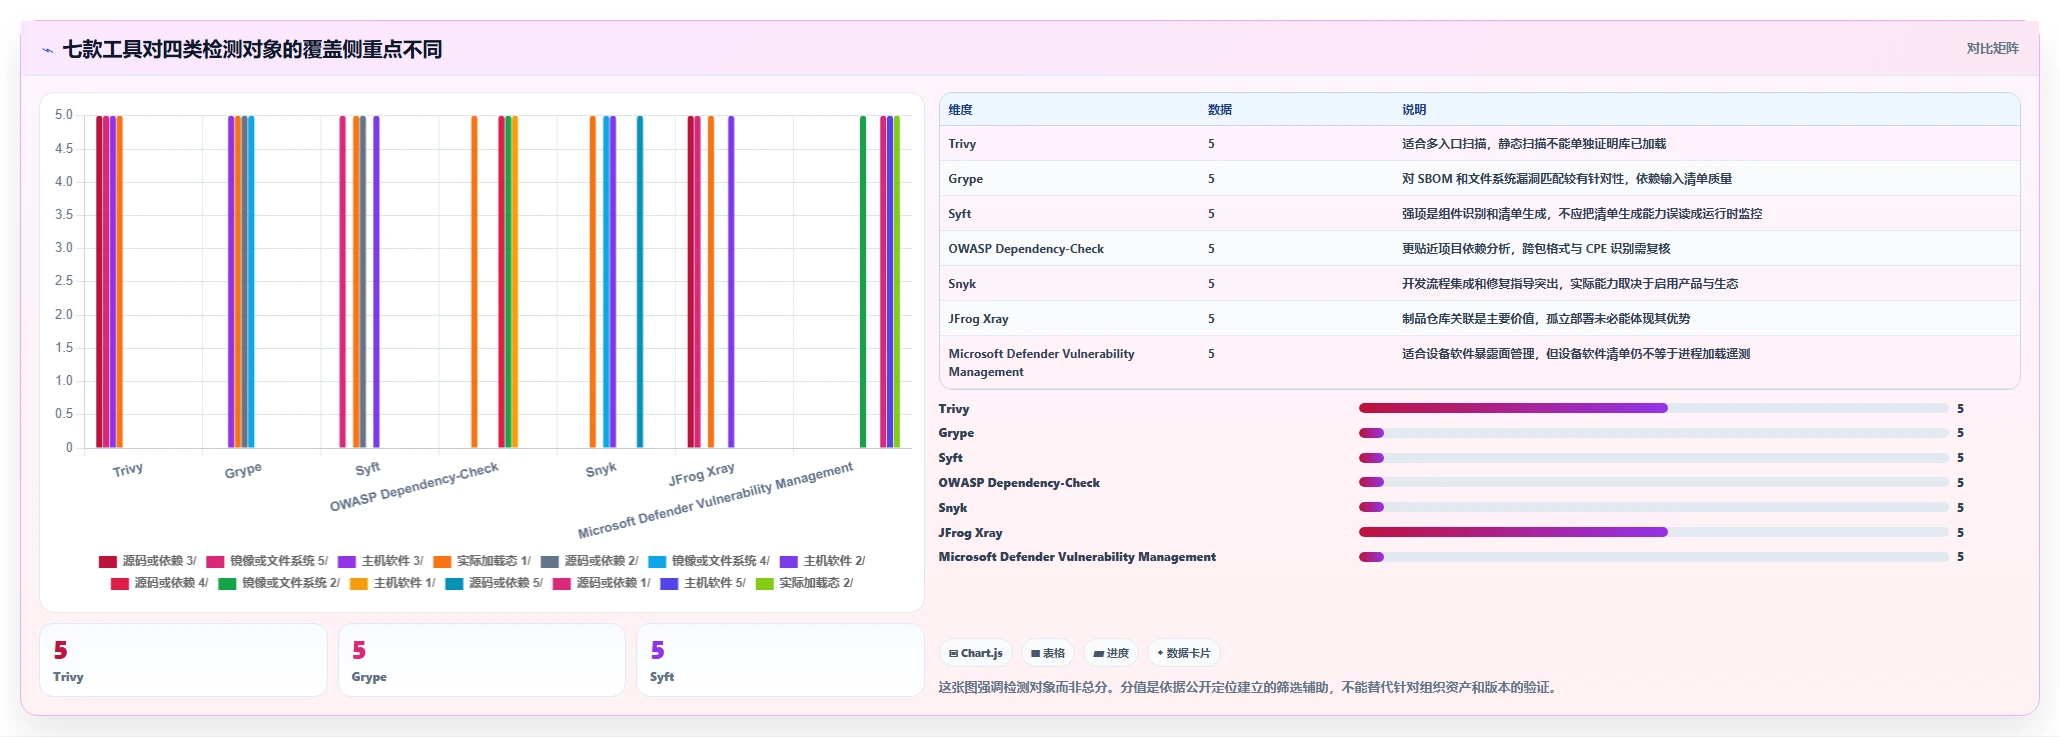This screenshot has width=2060, height=737.
Task: Click the teal bar in the Snyk chart group
Action: coord(640,282)
